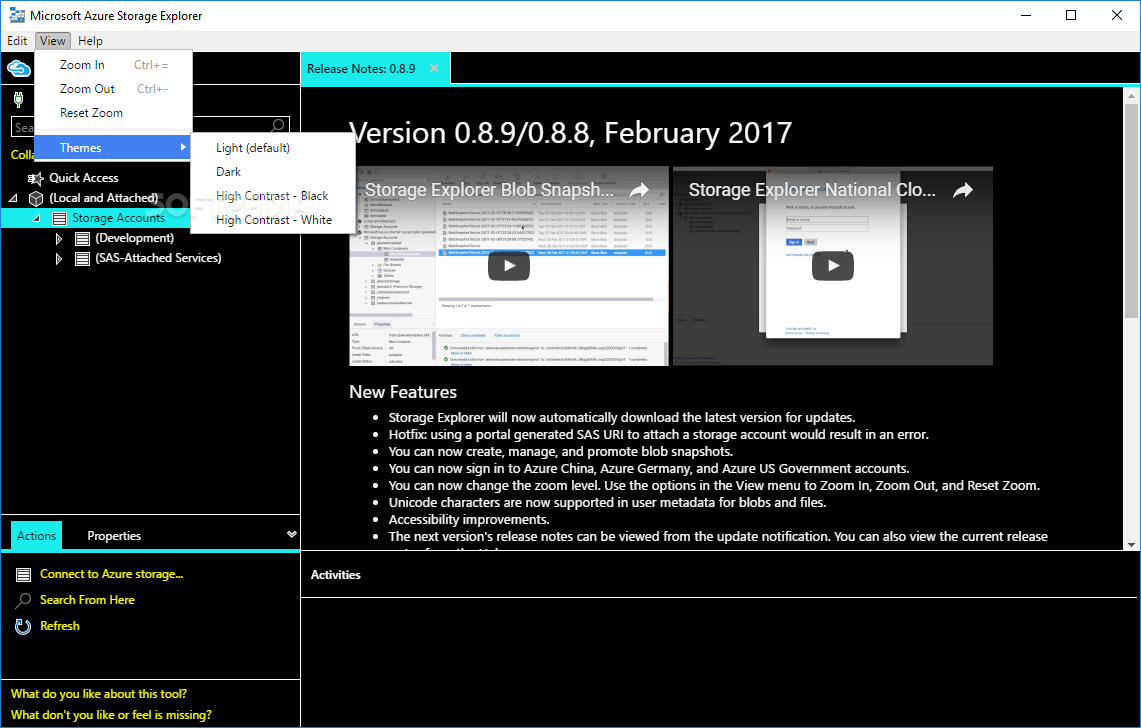
Task: Open Blob Snapshots video title link
Action: 489,190
